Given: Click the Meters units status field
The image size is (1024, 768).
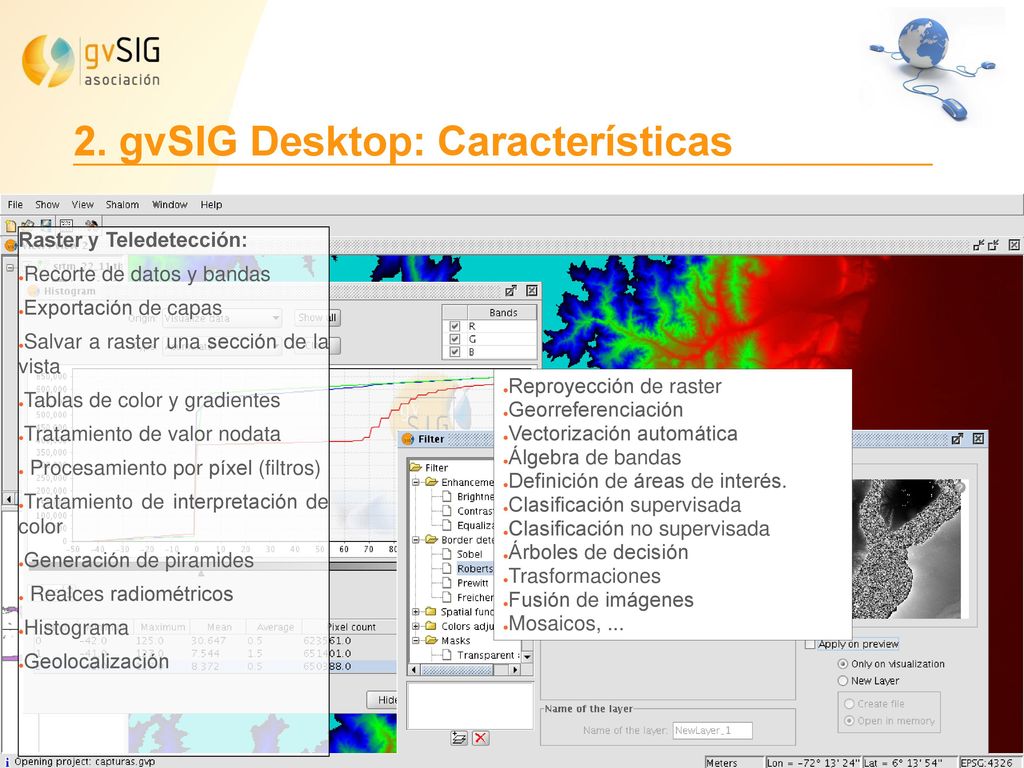Looking at the screenshot, I should [734, 762].
